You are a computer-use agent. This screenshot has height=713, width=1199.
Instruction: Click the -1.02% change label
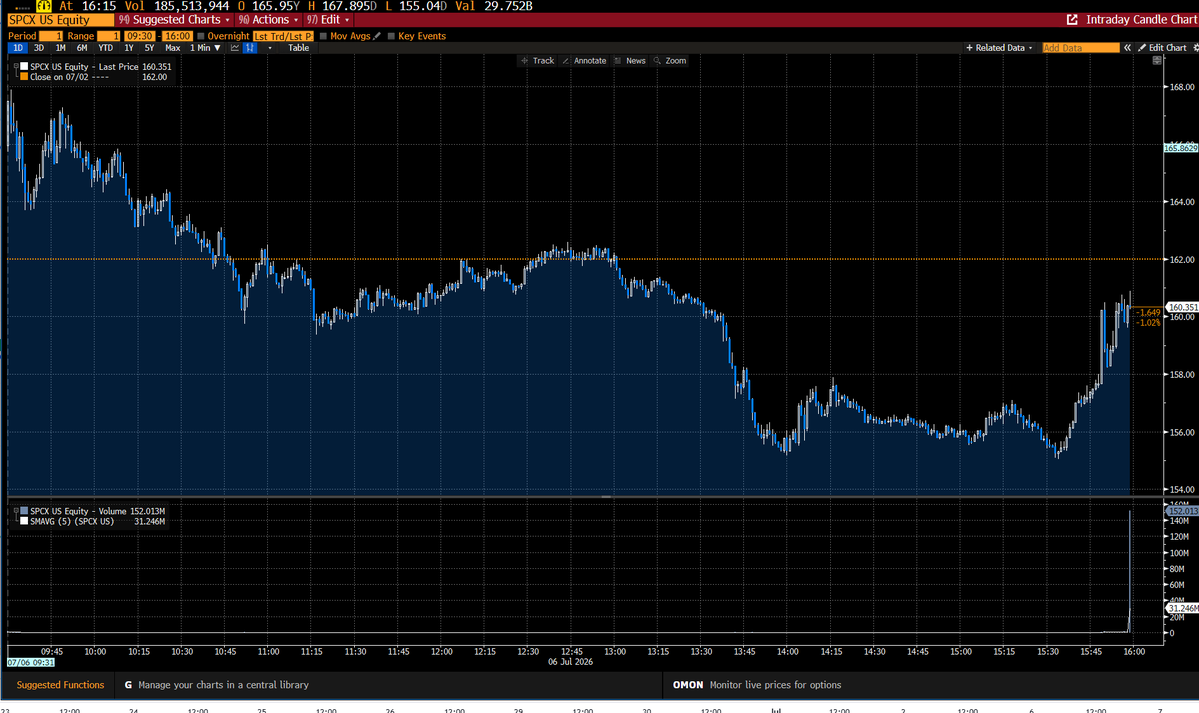click(1149, 323)
